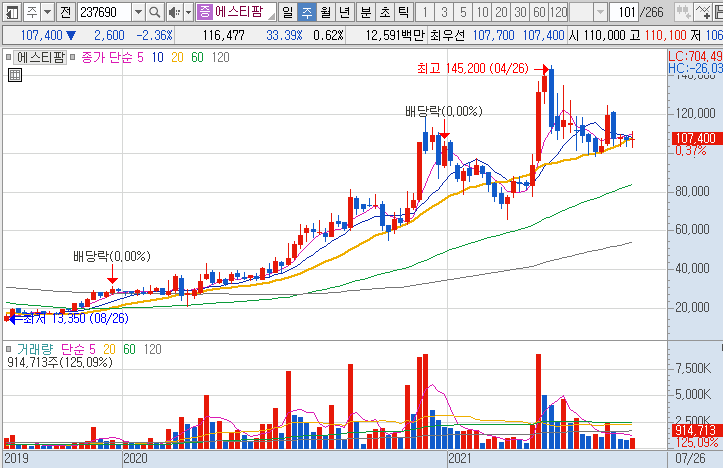Select the 120 interval button
The width and height of the screenshot is (723, 468).
(x=558, y=12)
